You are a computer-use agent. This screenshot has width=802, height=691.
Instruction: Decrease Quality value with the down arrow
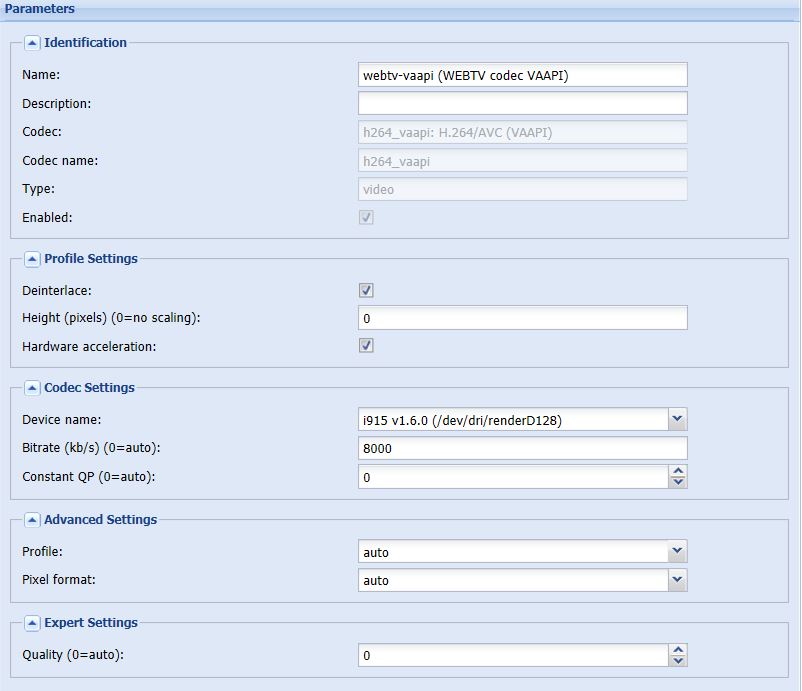click(678, 660)
